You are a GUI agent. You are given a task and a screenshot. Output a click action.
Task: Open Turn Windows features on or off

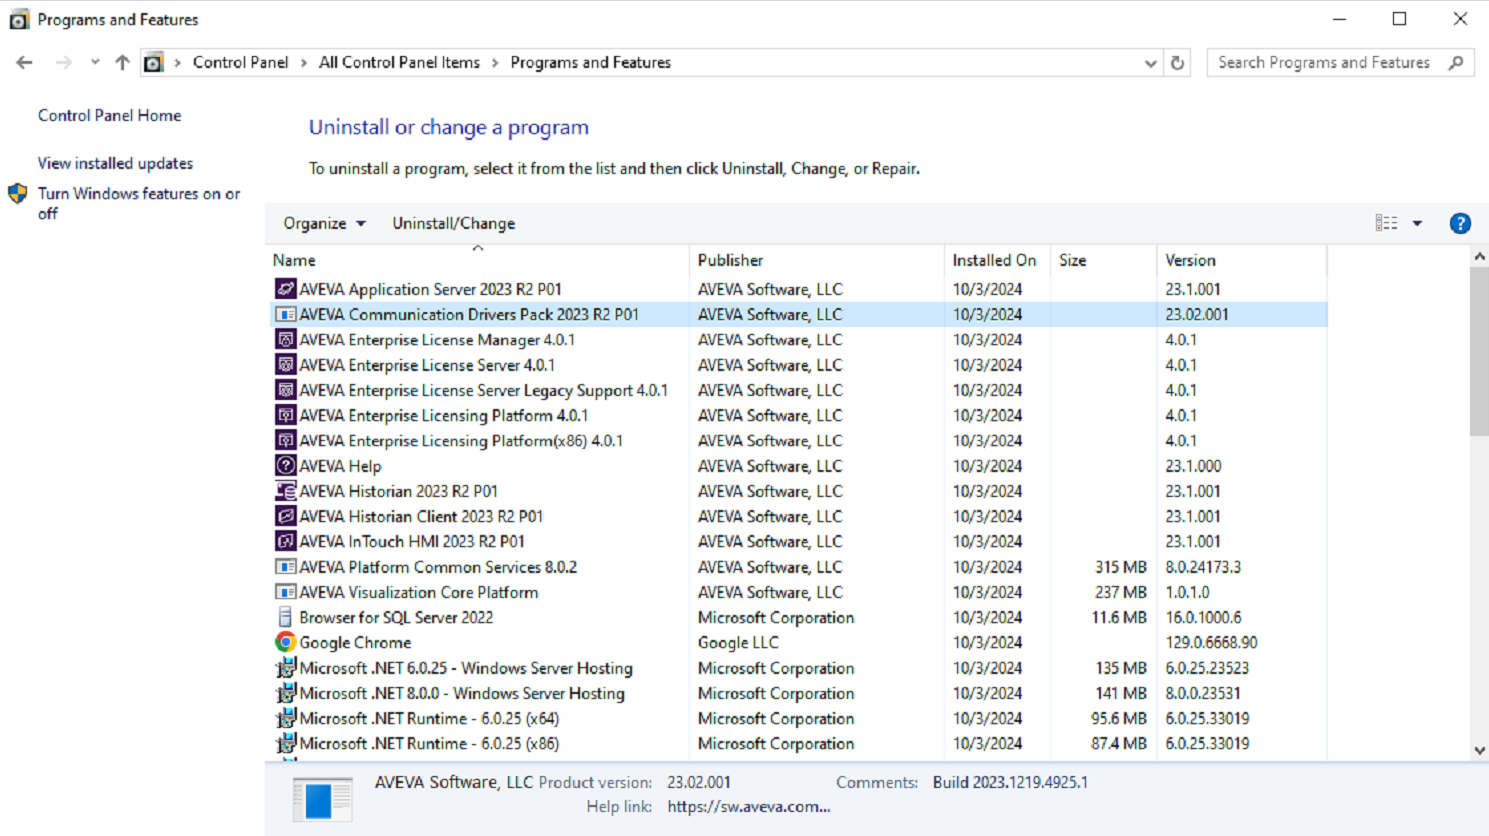139,203
